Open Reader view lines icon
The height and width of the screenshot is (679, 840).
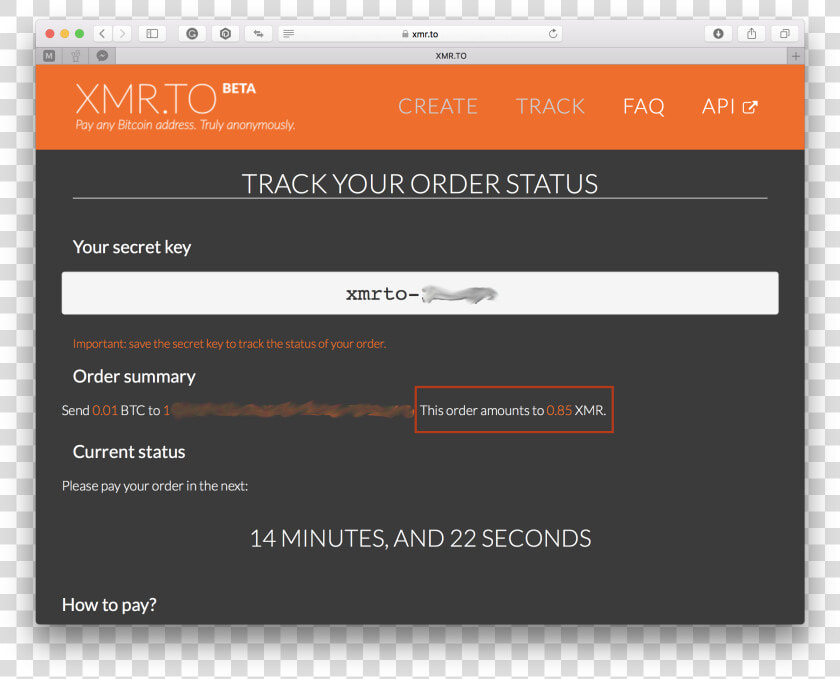(288, 34)
